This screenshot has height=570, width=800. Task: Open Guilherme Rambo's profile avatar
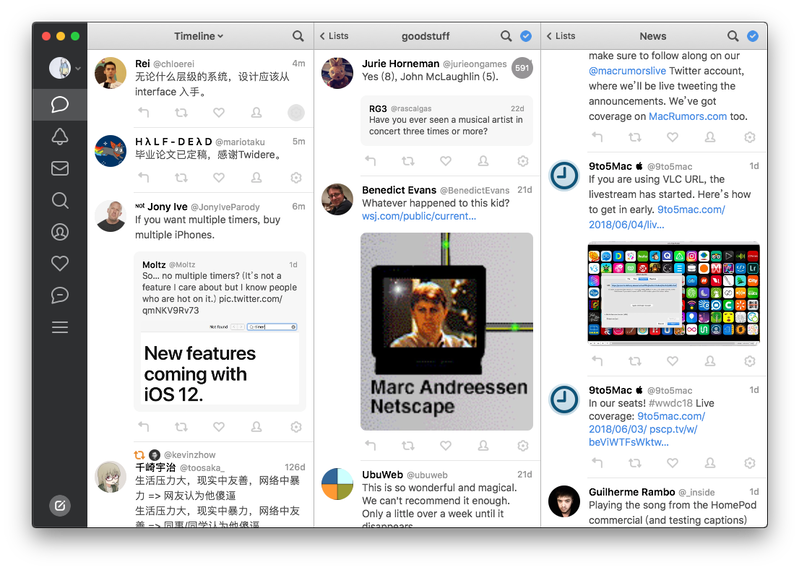tap(564, 501)
